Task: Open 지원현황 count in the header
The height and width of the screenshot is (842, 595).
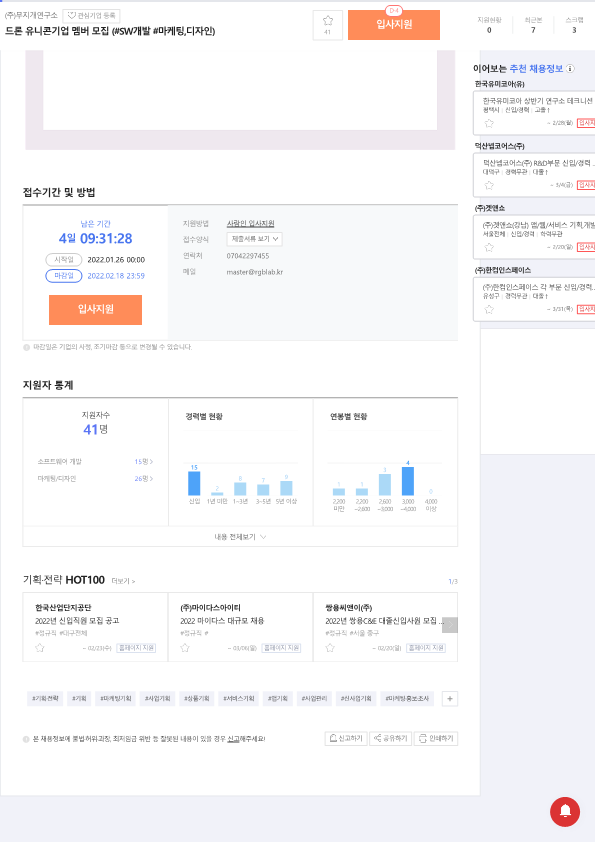Action: click(x=489, y=25)
